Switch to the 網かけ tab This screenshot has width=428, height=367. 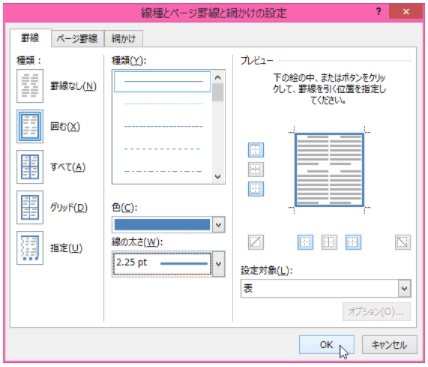pos(124,39)
